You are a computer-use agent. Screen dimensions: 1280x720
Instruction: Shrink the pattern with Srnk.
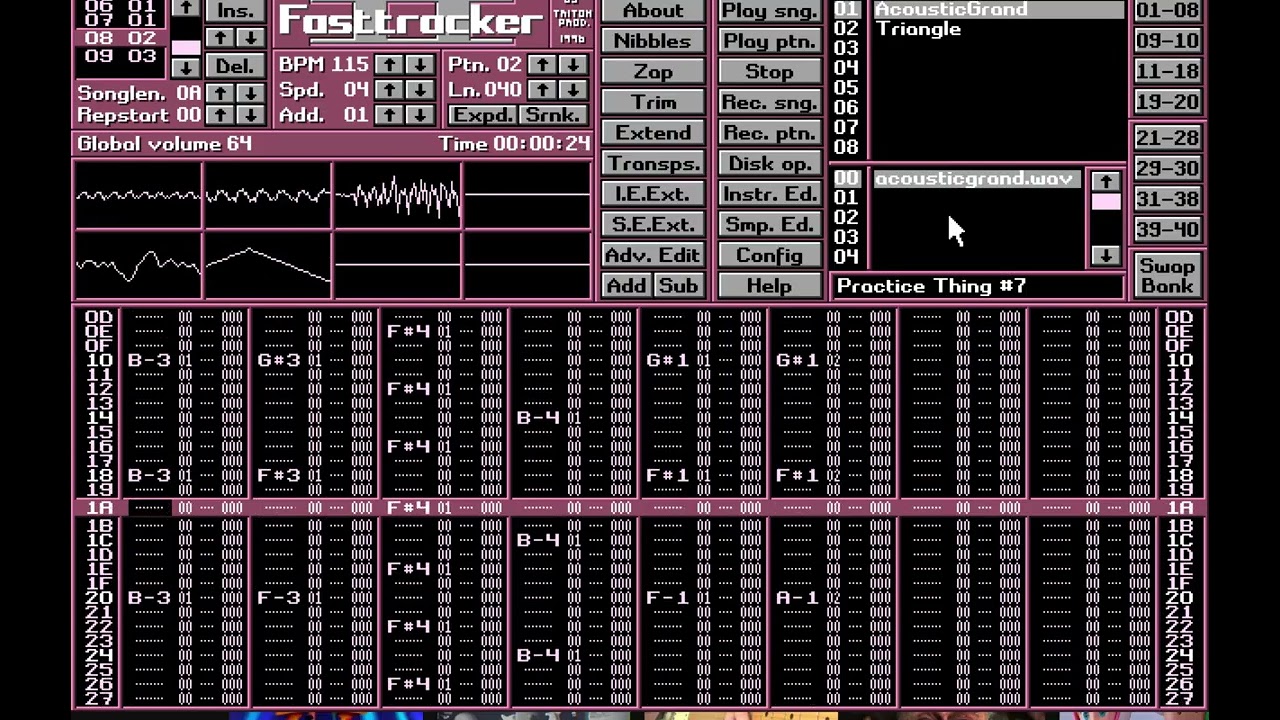[x=553, y=115]
